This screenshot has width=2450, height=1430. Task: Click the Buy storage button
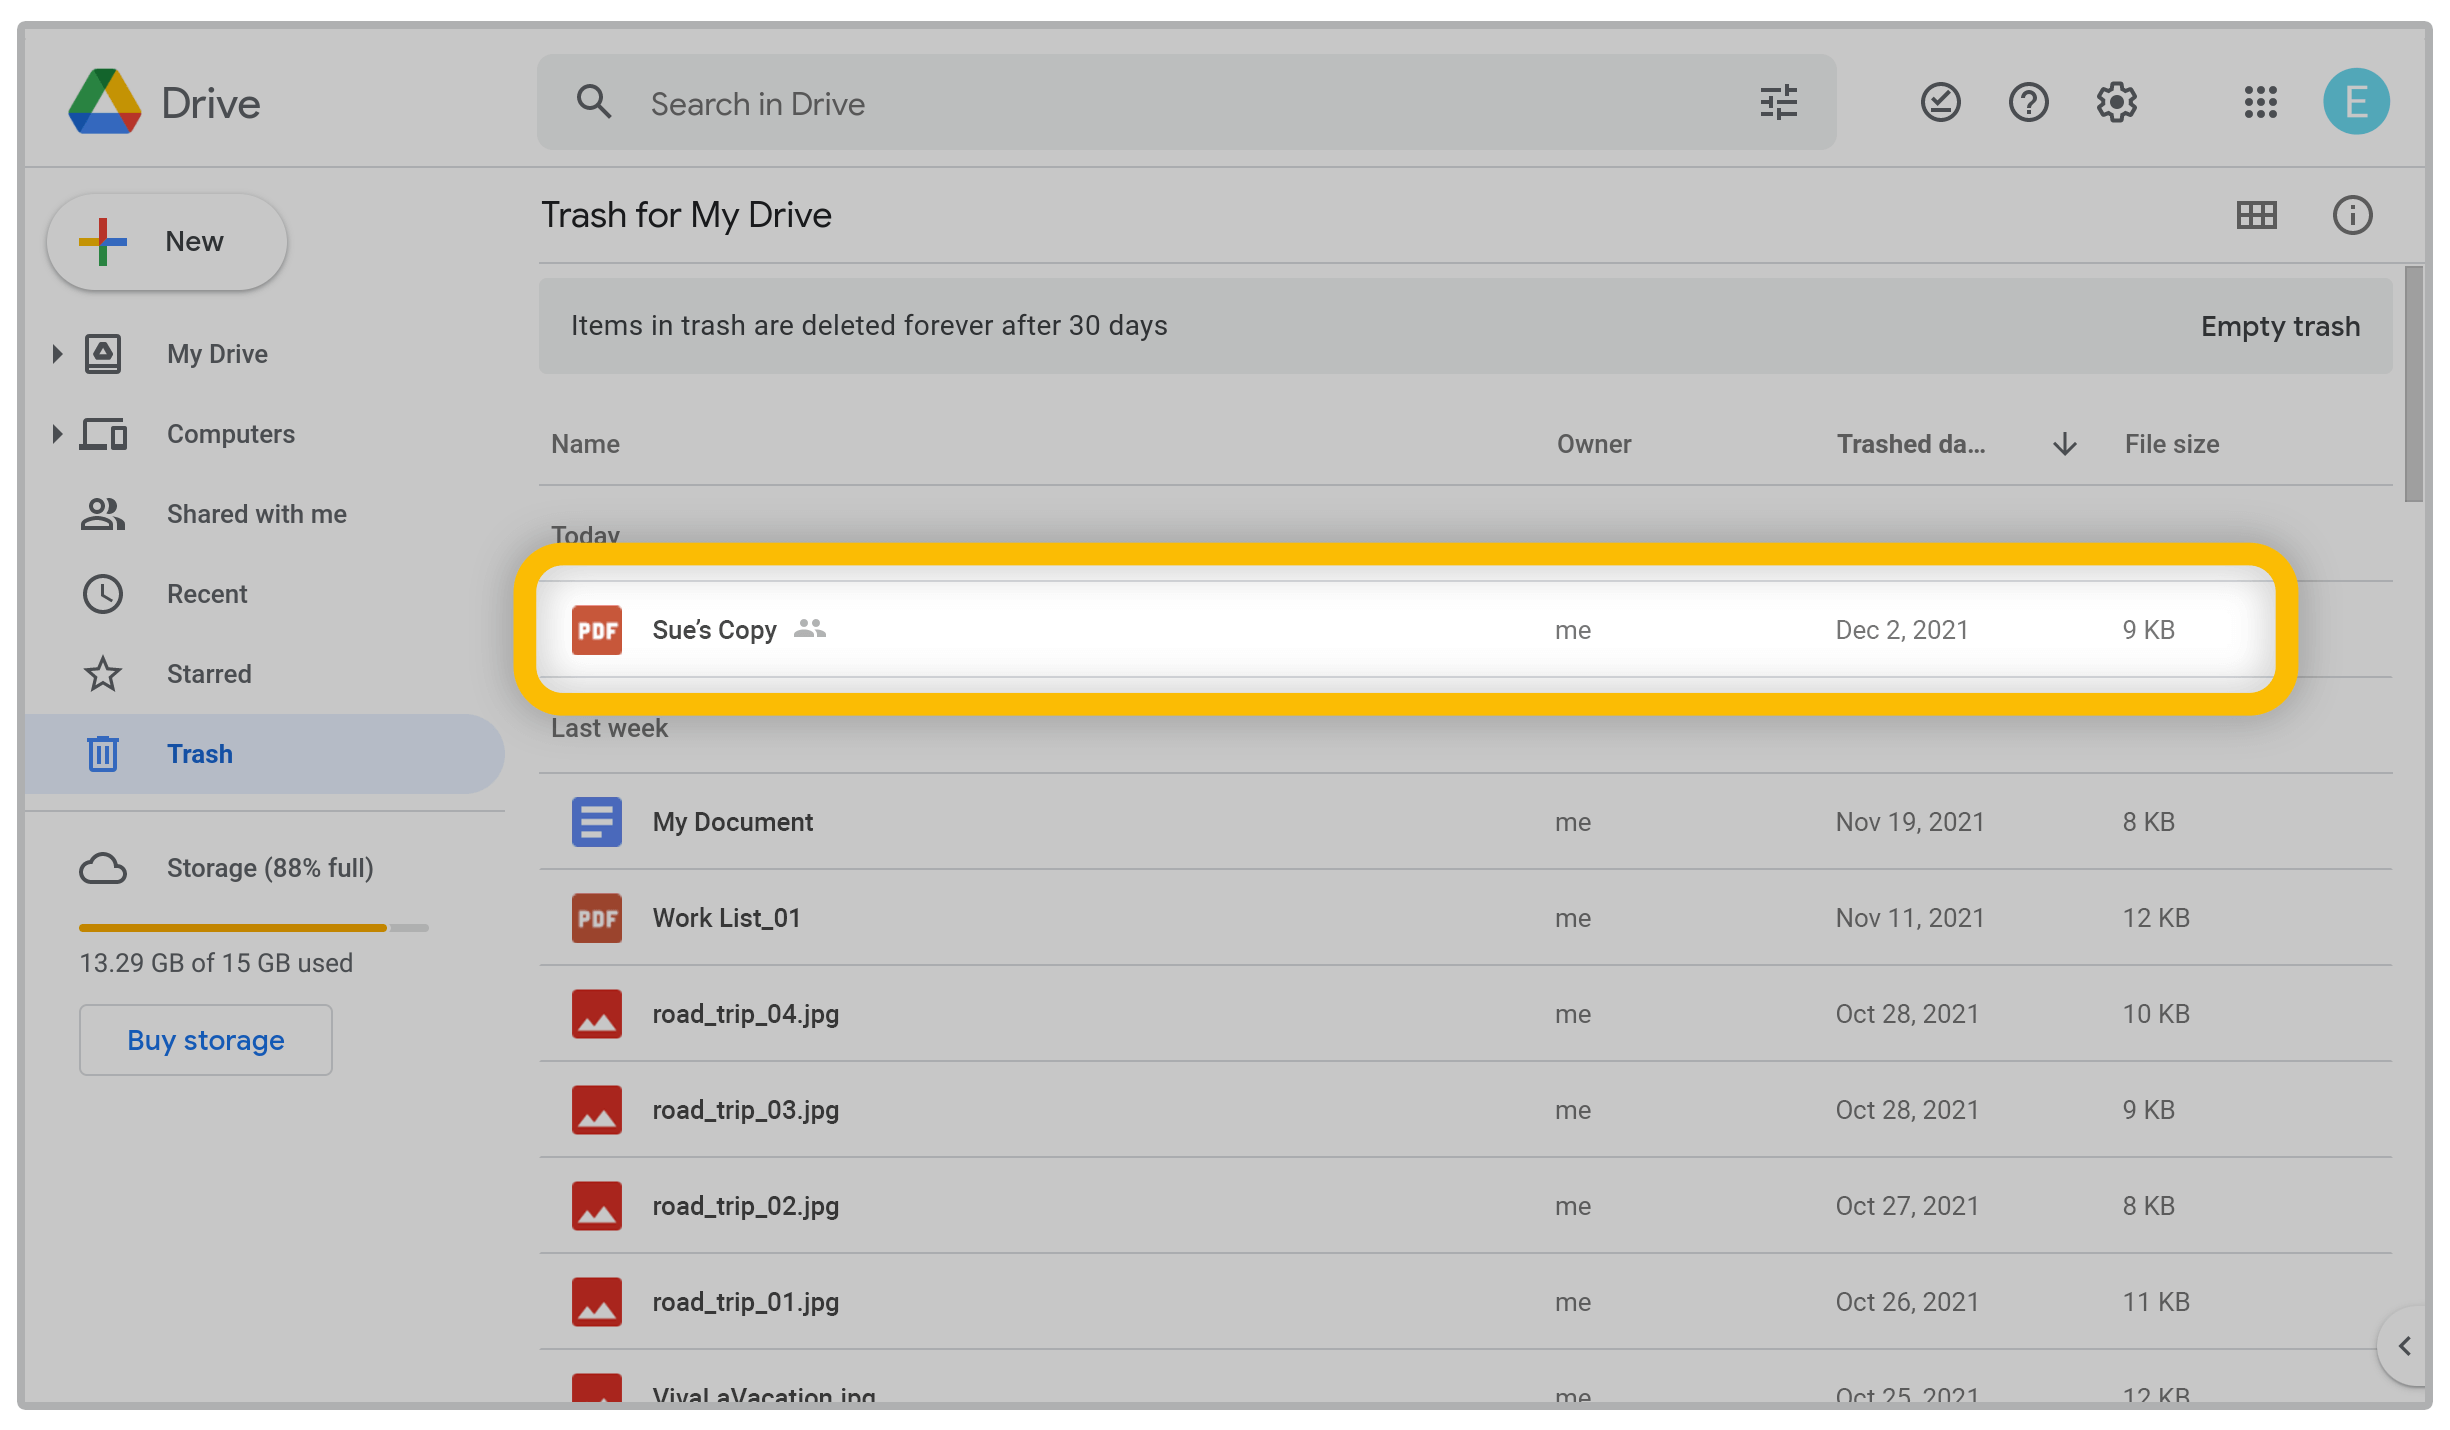click(x=206, y=1040)
